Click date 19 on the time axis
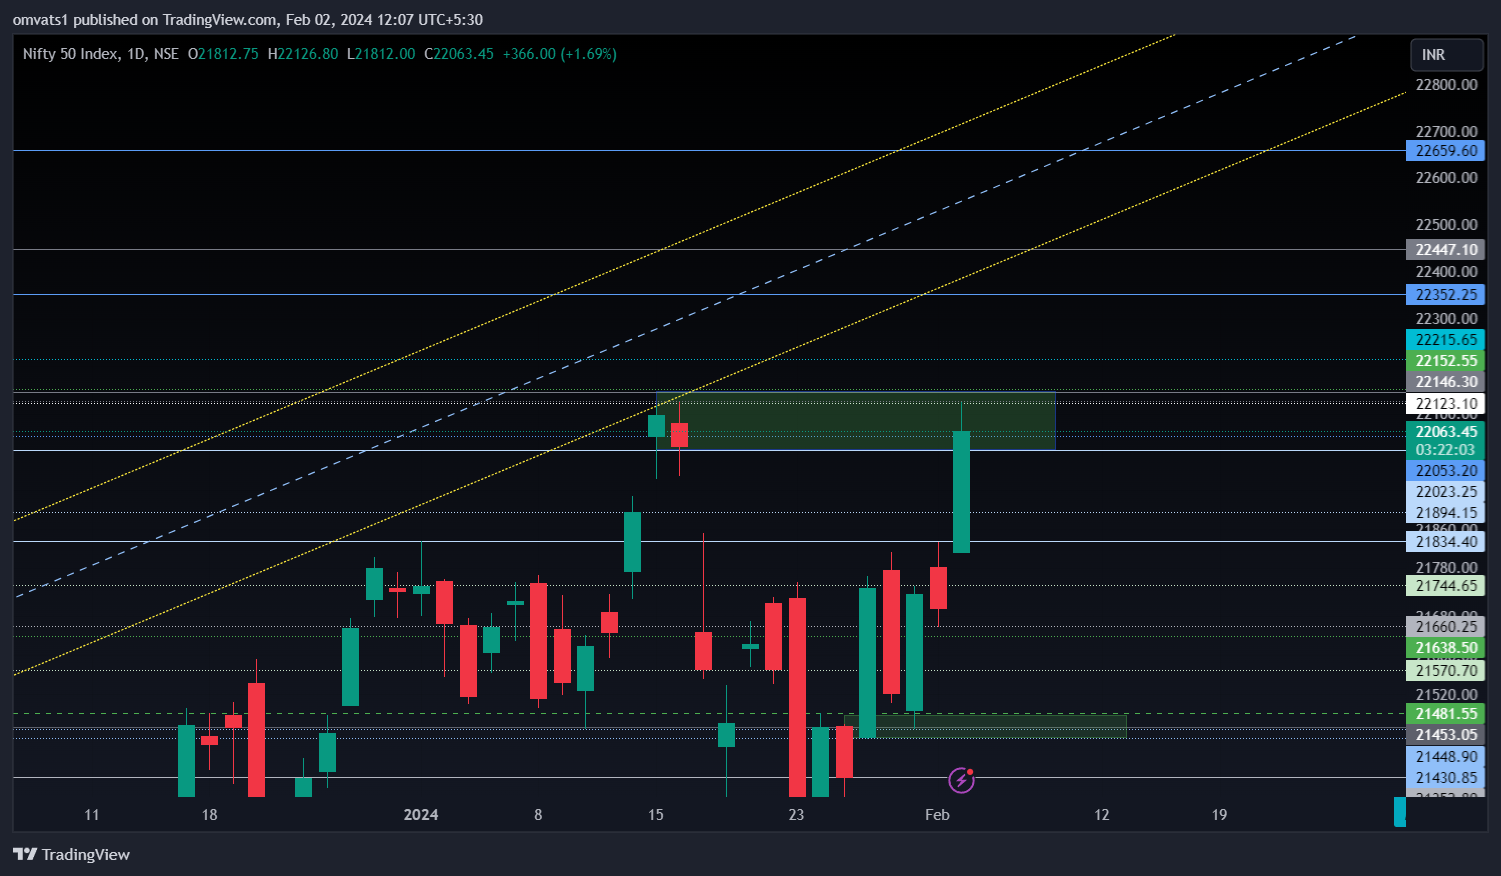This screenshot has height=876, width=1501. pos(1219,815)
